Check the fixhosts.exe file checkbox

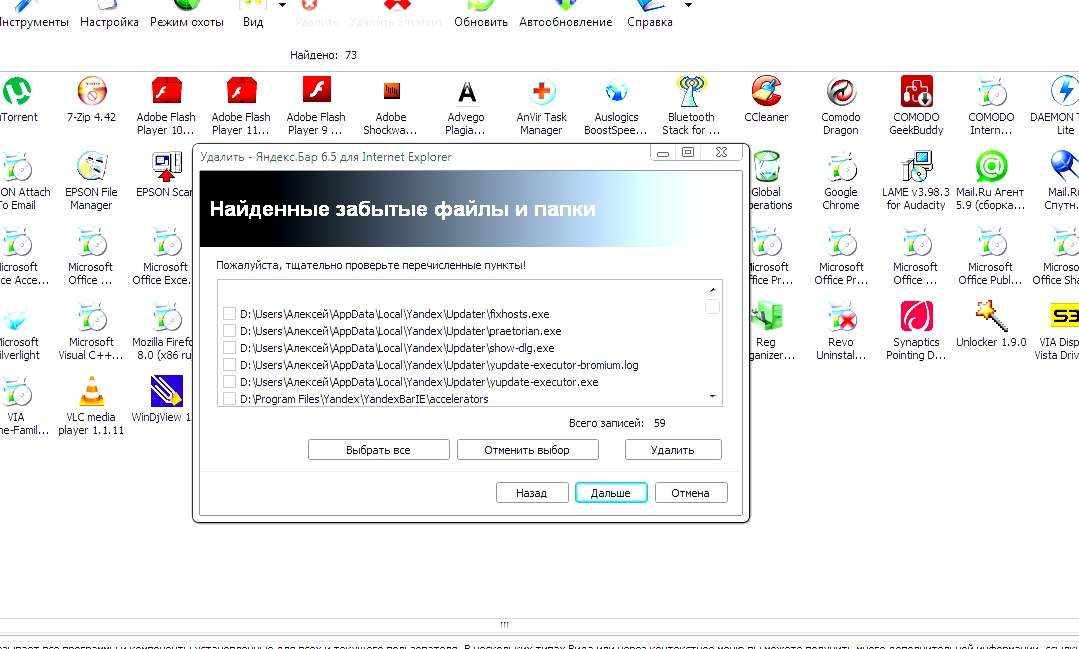230,314
